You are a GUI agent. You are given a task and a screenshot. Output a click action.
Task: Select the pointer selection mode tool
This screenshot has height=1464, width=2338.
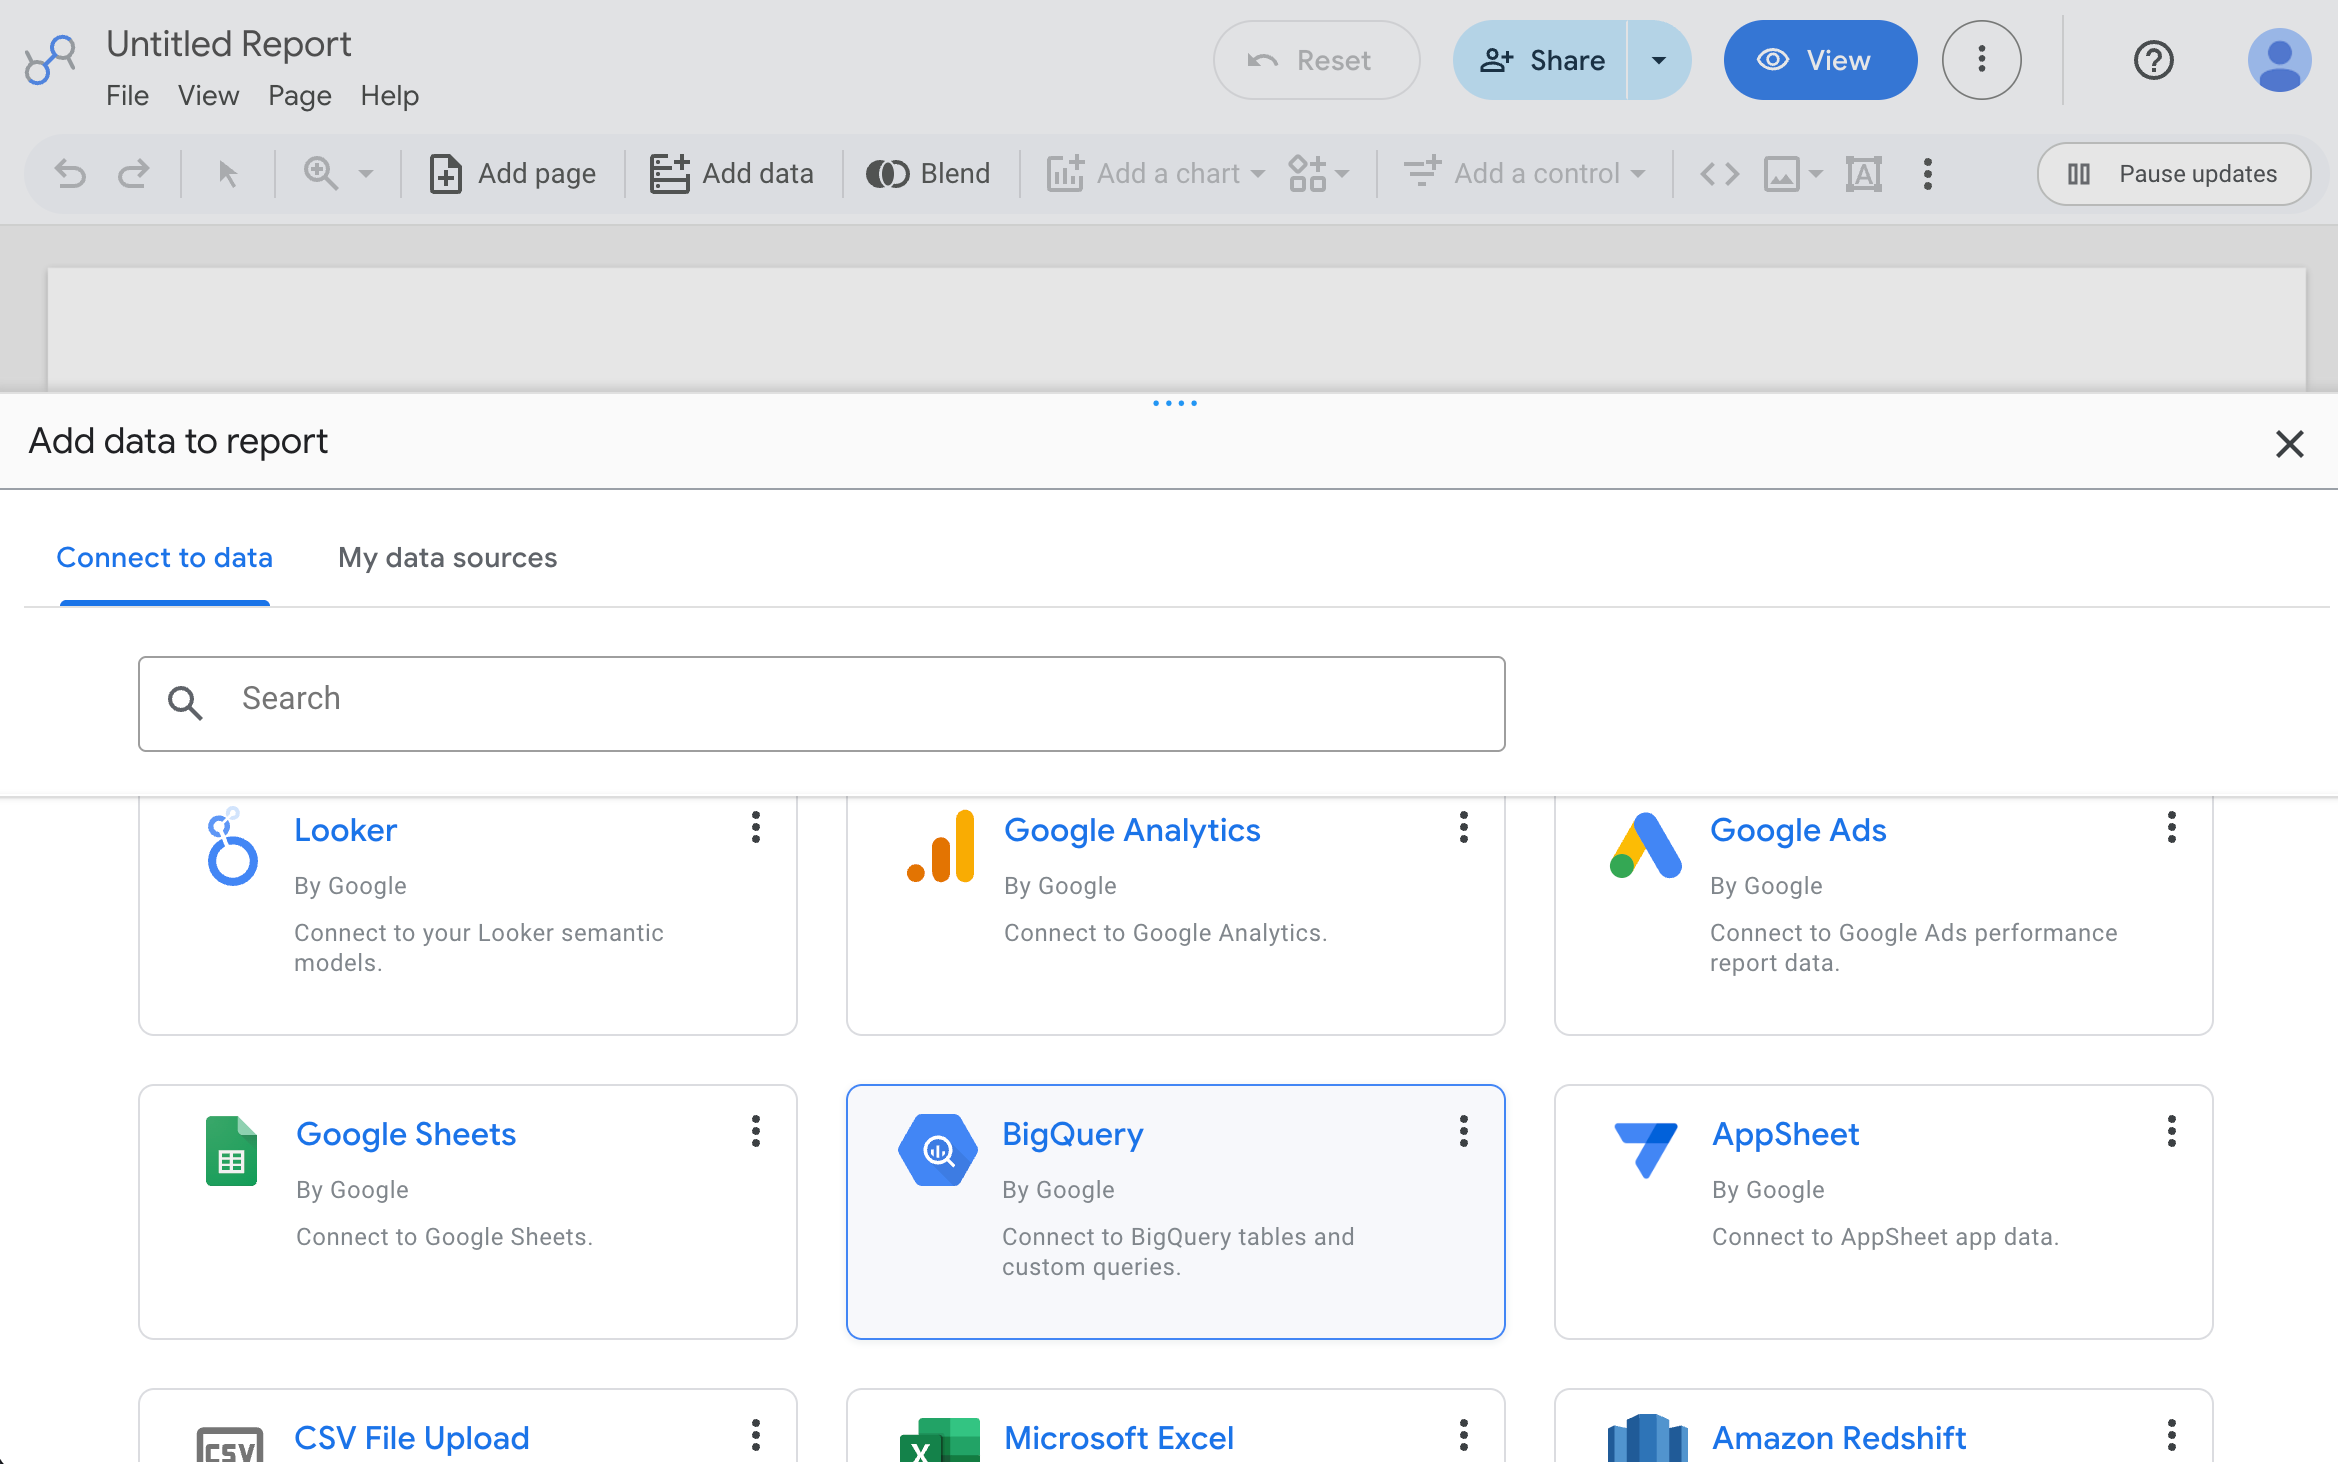(x=228, y=174)
